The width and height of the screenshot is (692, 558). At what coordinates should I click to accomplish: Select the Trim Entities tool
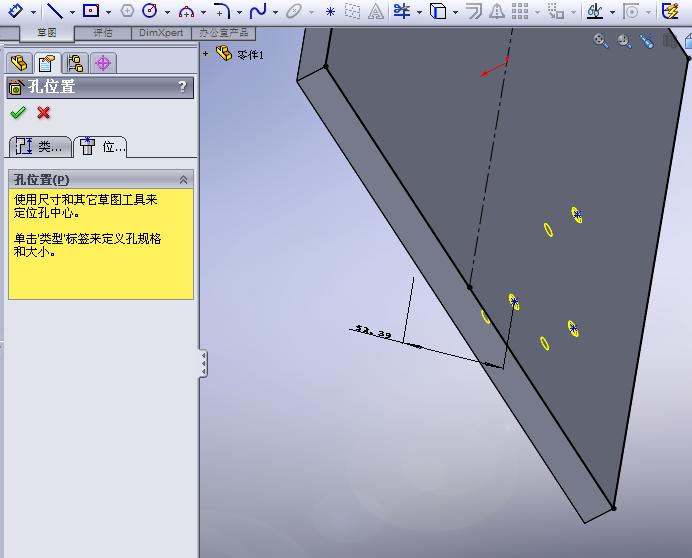click(402, 11)
